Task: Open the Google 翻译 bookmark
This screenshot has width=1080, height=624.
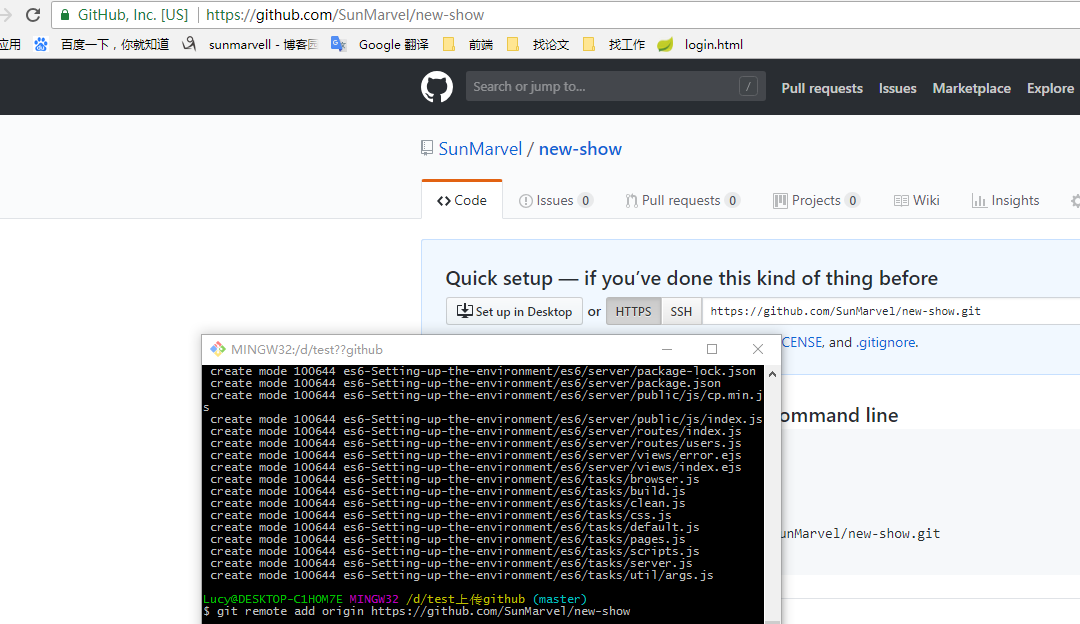Action: (380, 45)
